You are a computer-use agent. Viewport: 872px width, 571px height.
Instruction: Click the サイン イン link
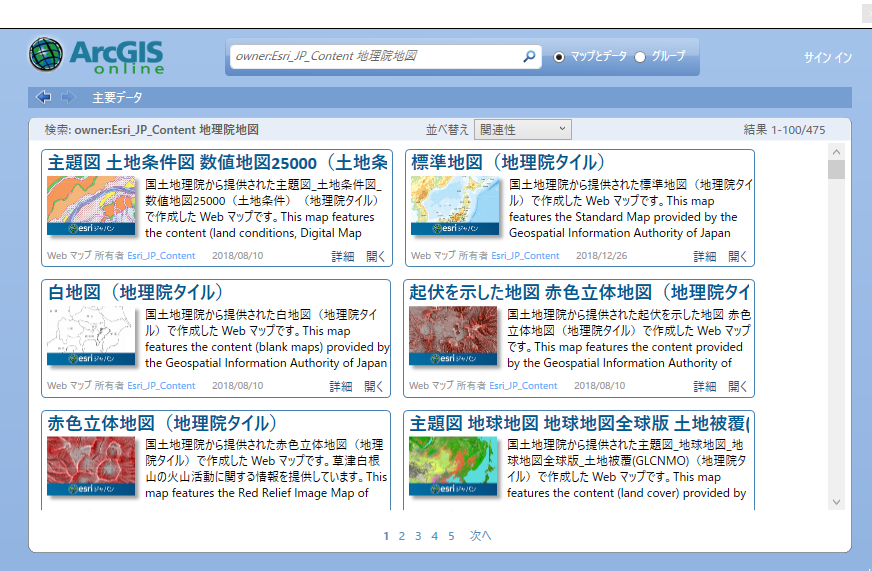click(828, 57)
